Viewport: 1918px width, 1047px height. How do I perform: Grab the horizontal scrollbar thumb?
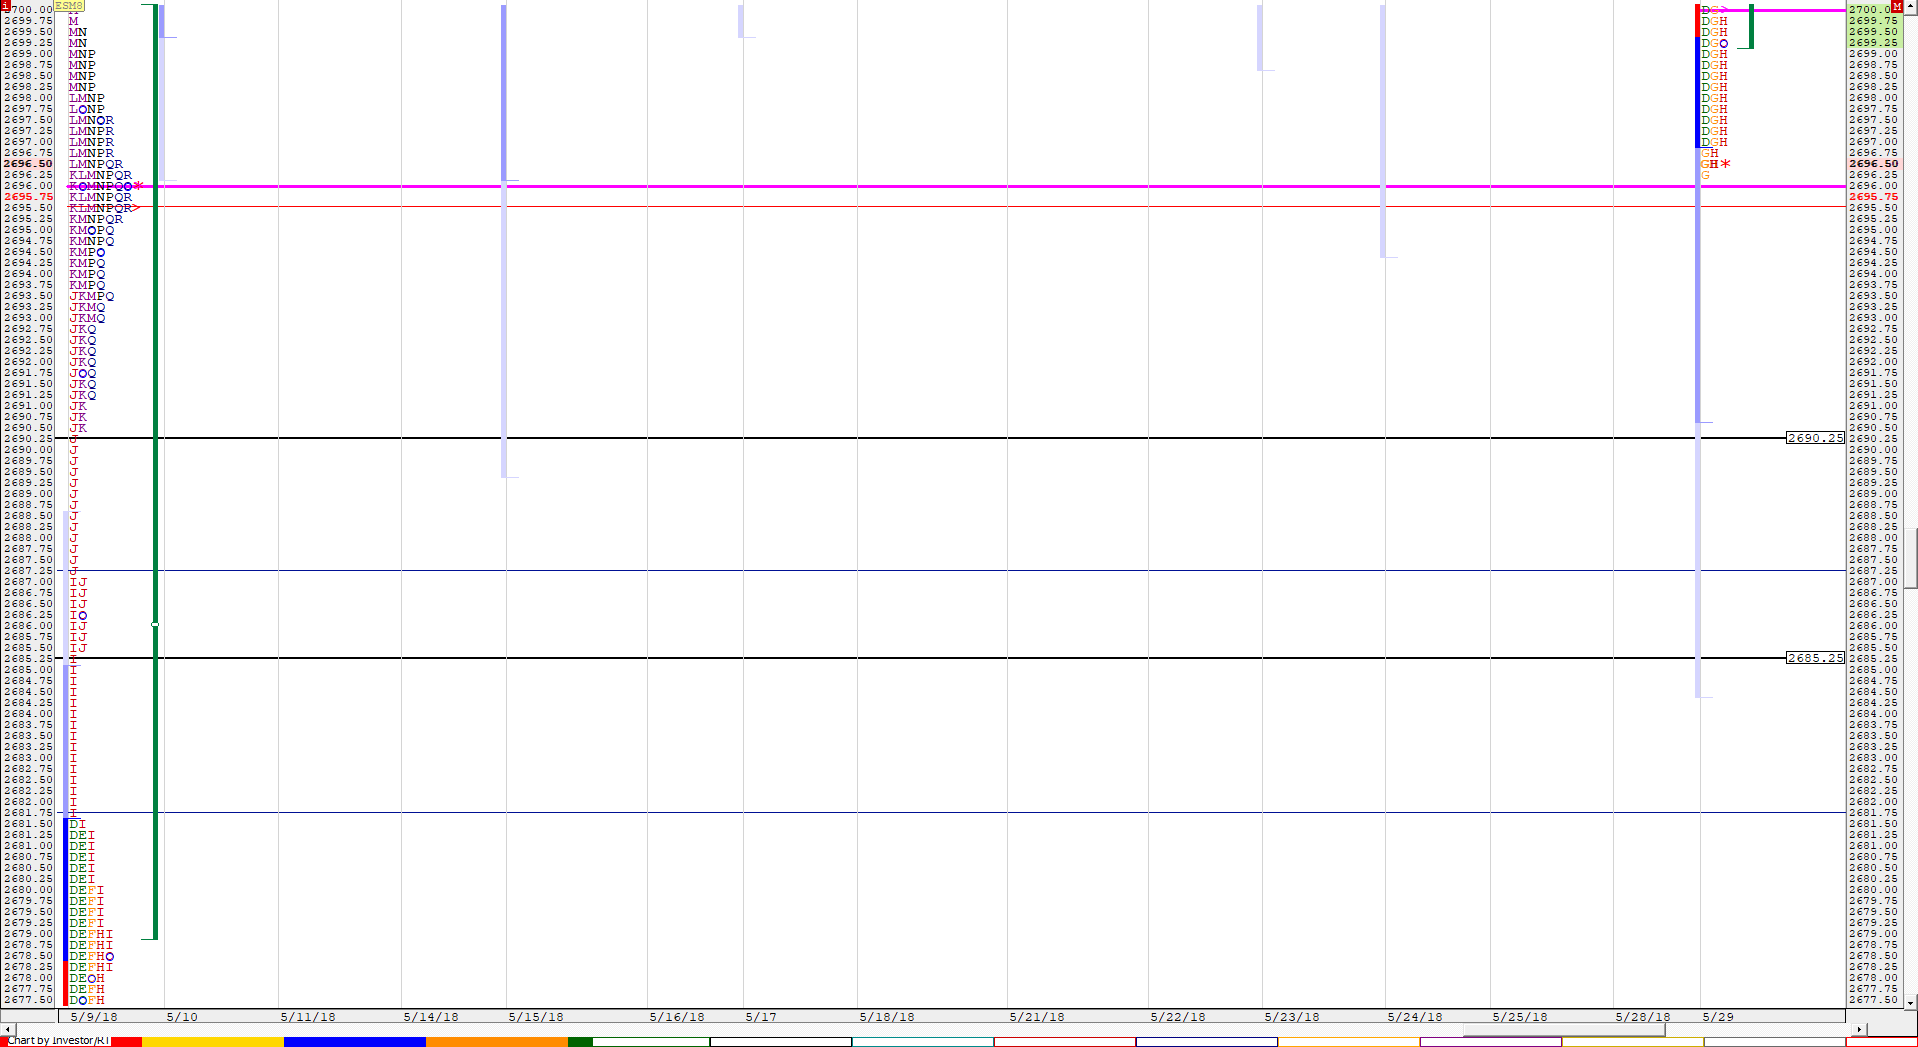point(1563,1029)
